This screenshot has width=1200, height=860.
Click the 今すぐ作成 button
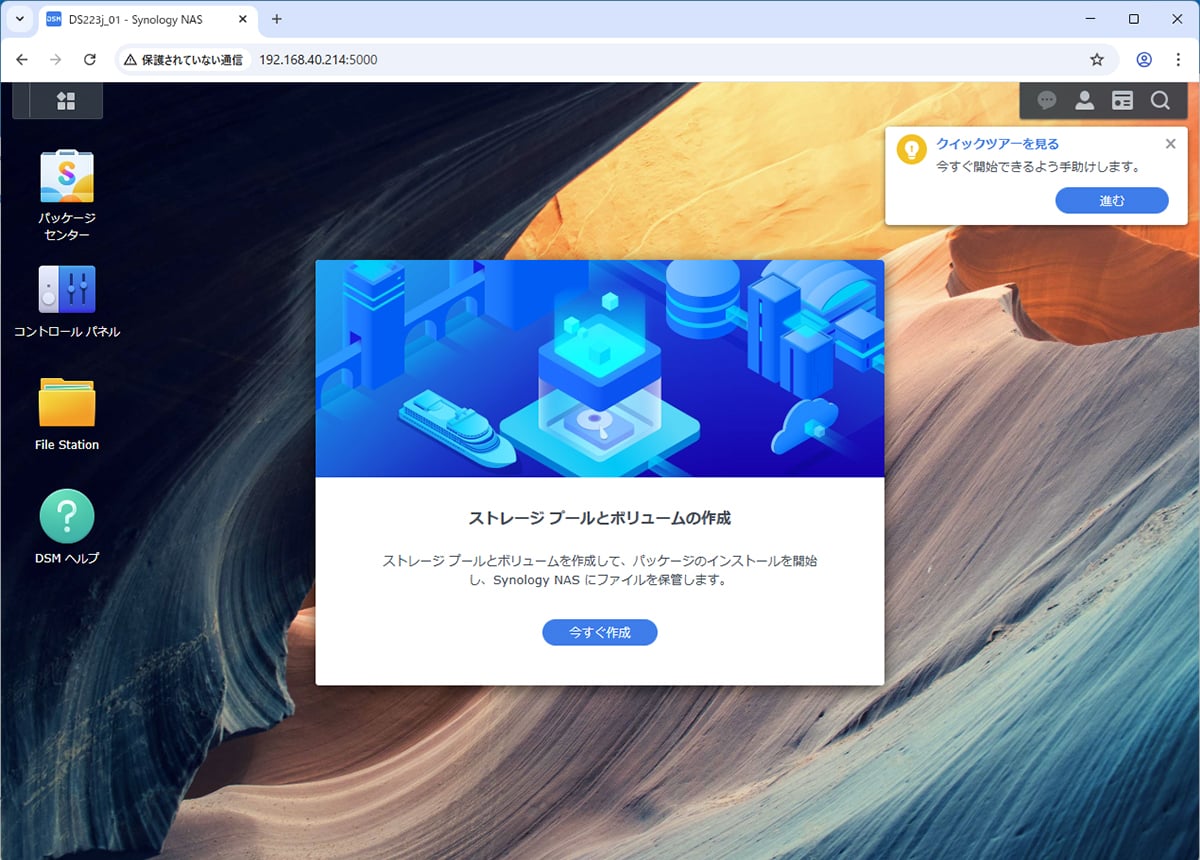[600, 632]
